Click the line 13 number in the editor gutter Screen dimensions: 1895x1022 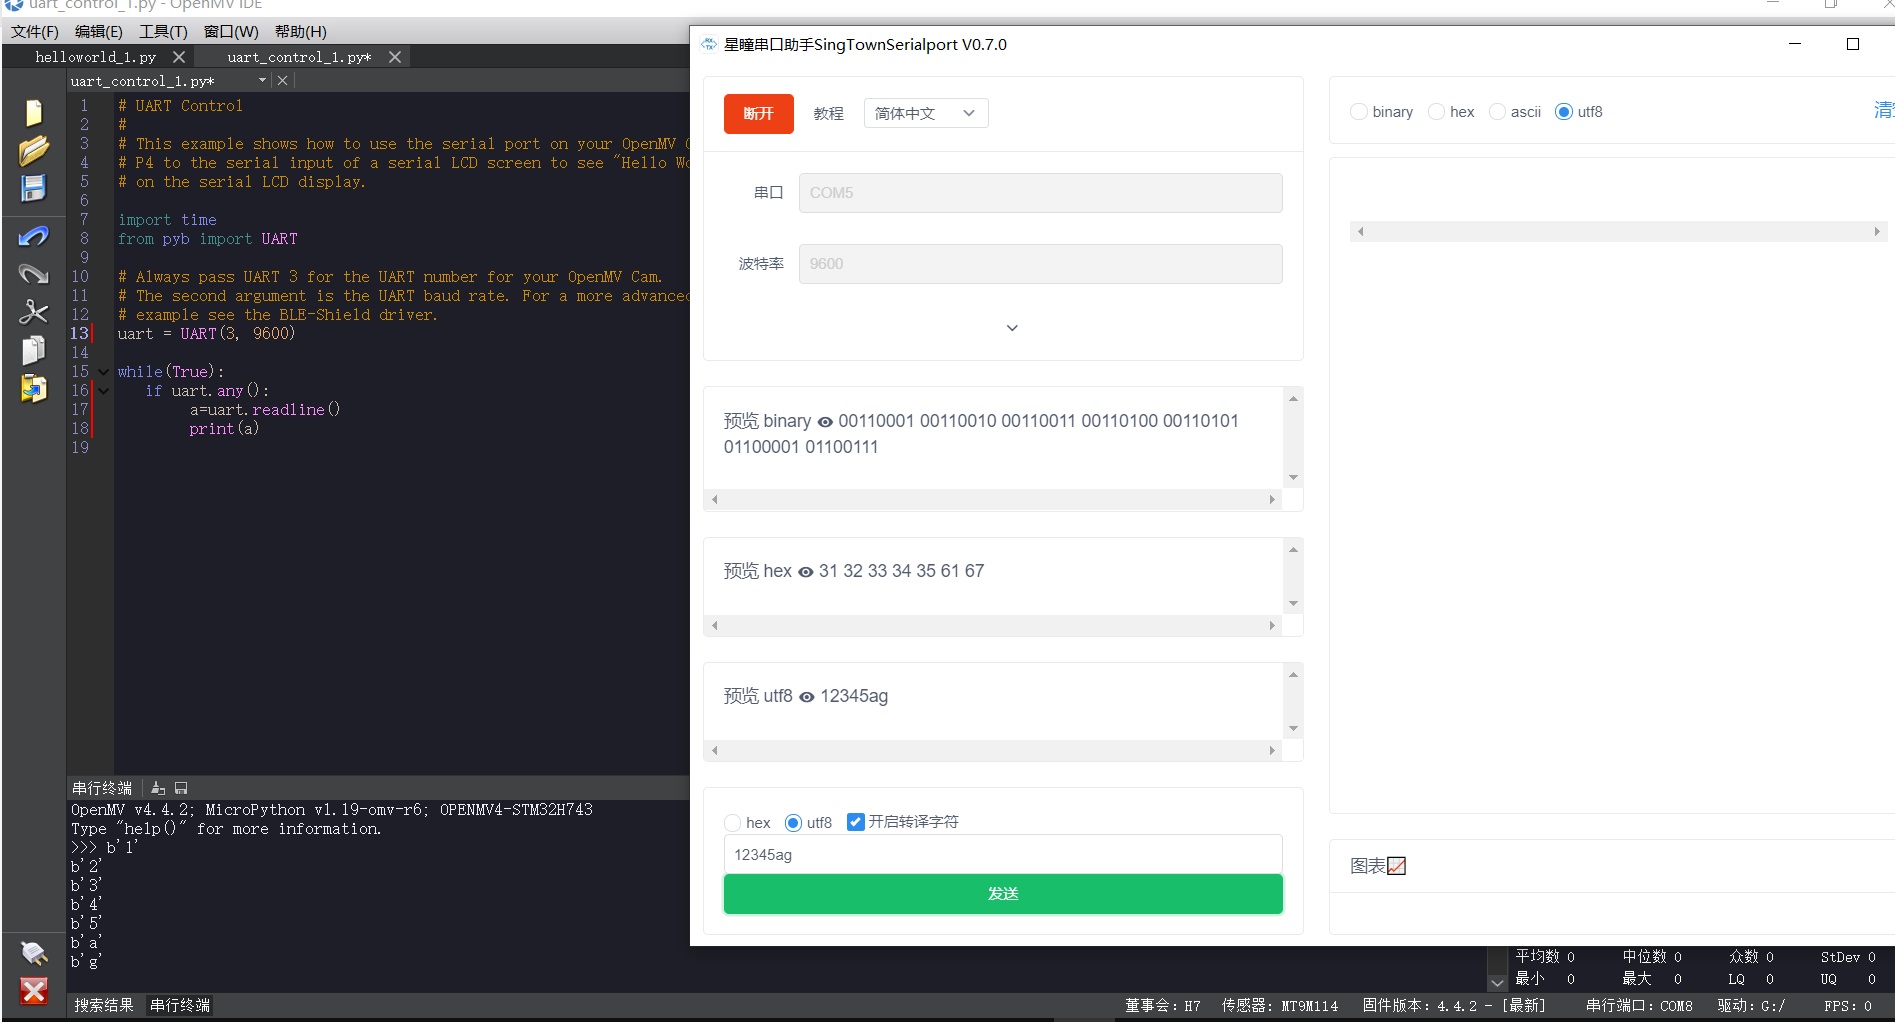click(x=79, y=334)
